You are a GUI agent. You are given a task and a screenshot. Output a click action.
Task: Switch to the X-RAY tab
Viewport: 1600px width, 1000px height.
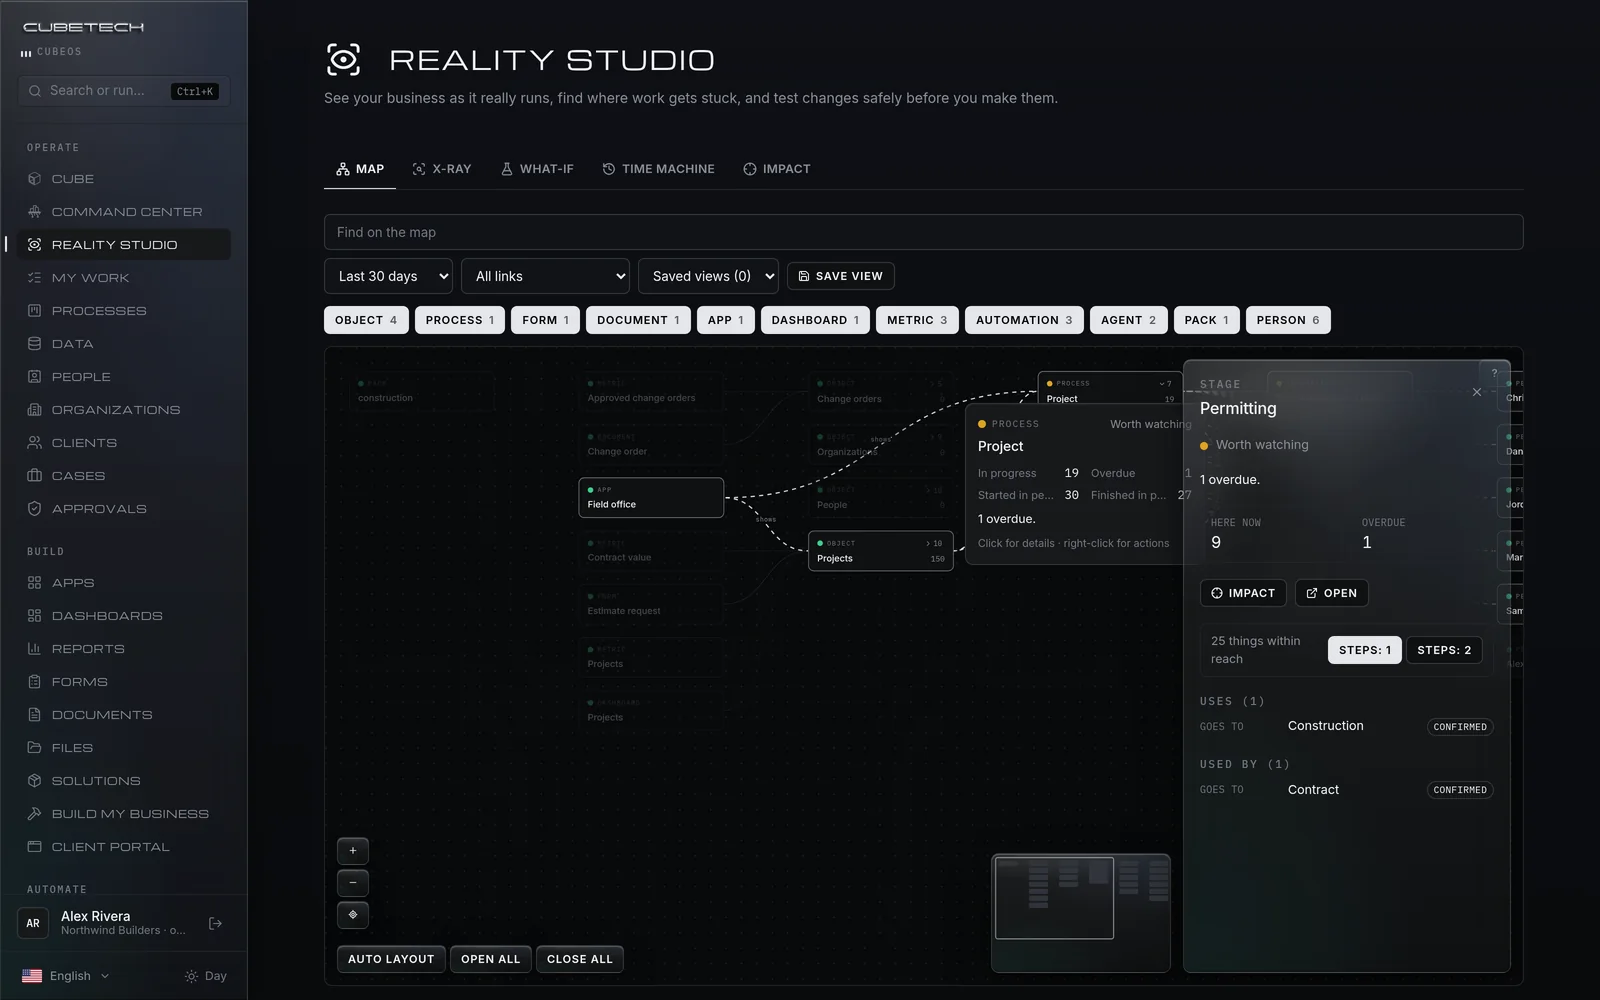(442, 169)
